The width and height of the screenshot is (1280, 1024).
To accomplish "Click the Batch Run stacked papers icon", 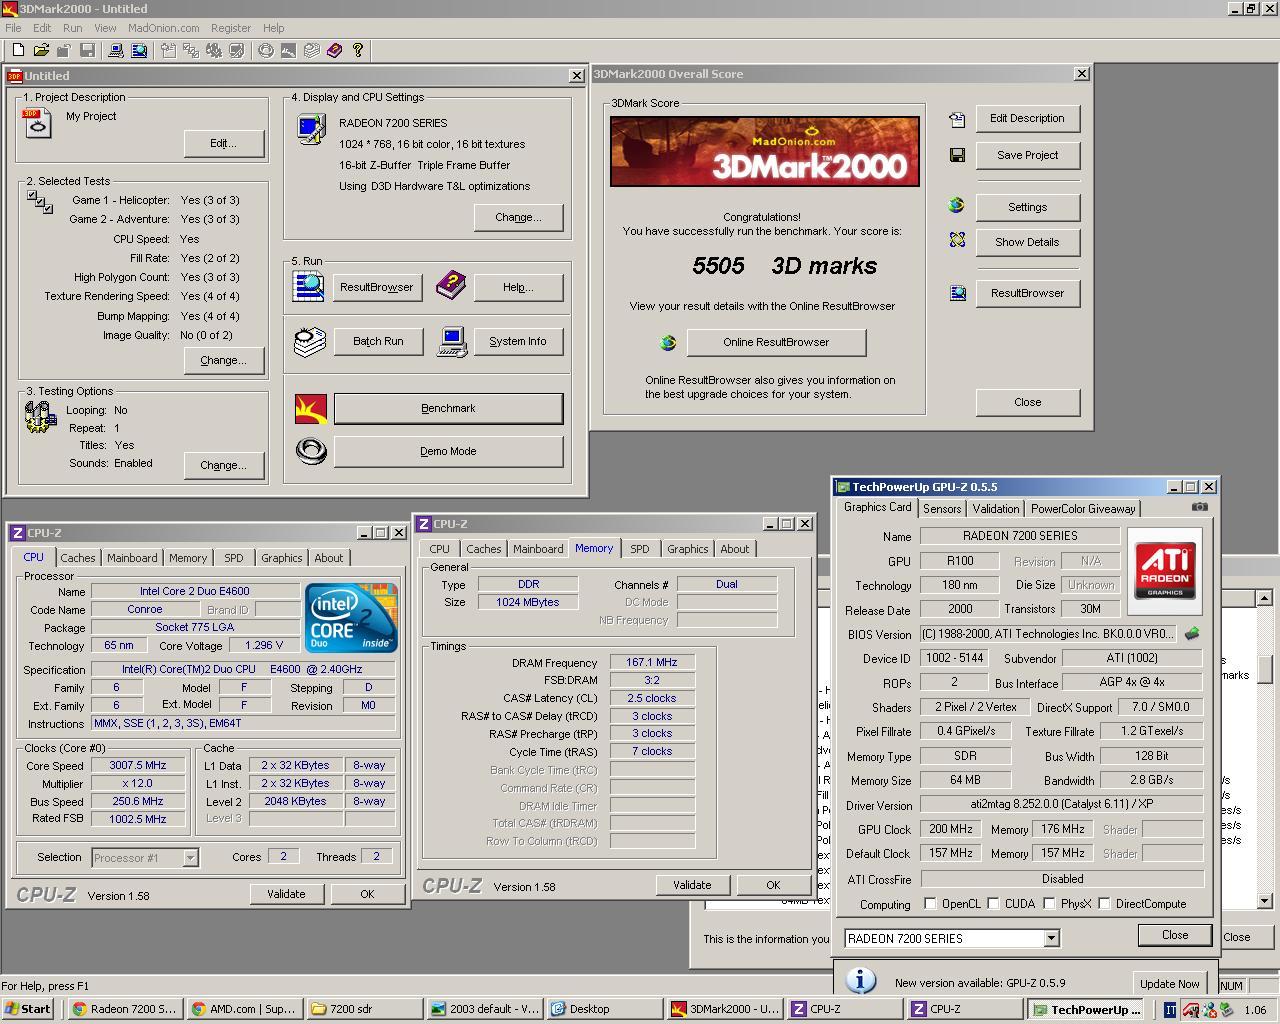I will (x=309, y=342).
